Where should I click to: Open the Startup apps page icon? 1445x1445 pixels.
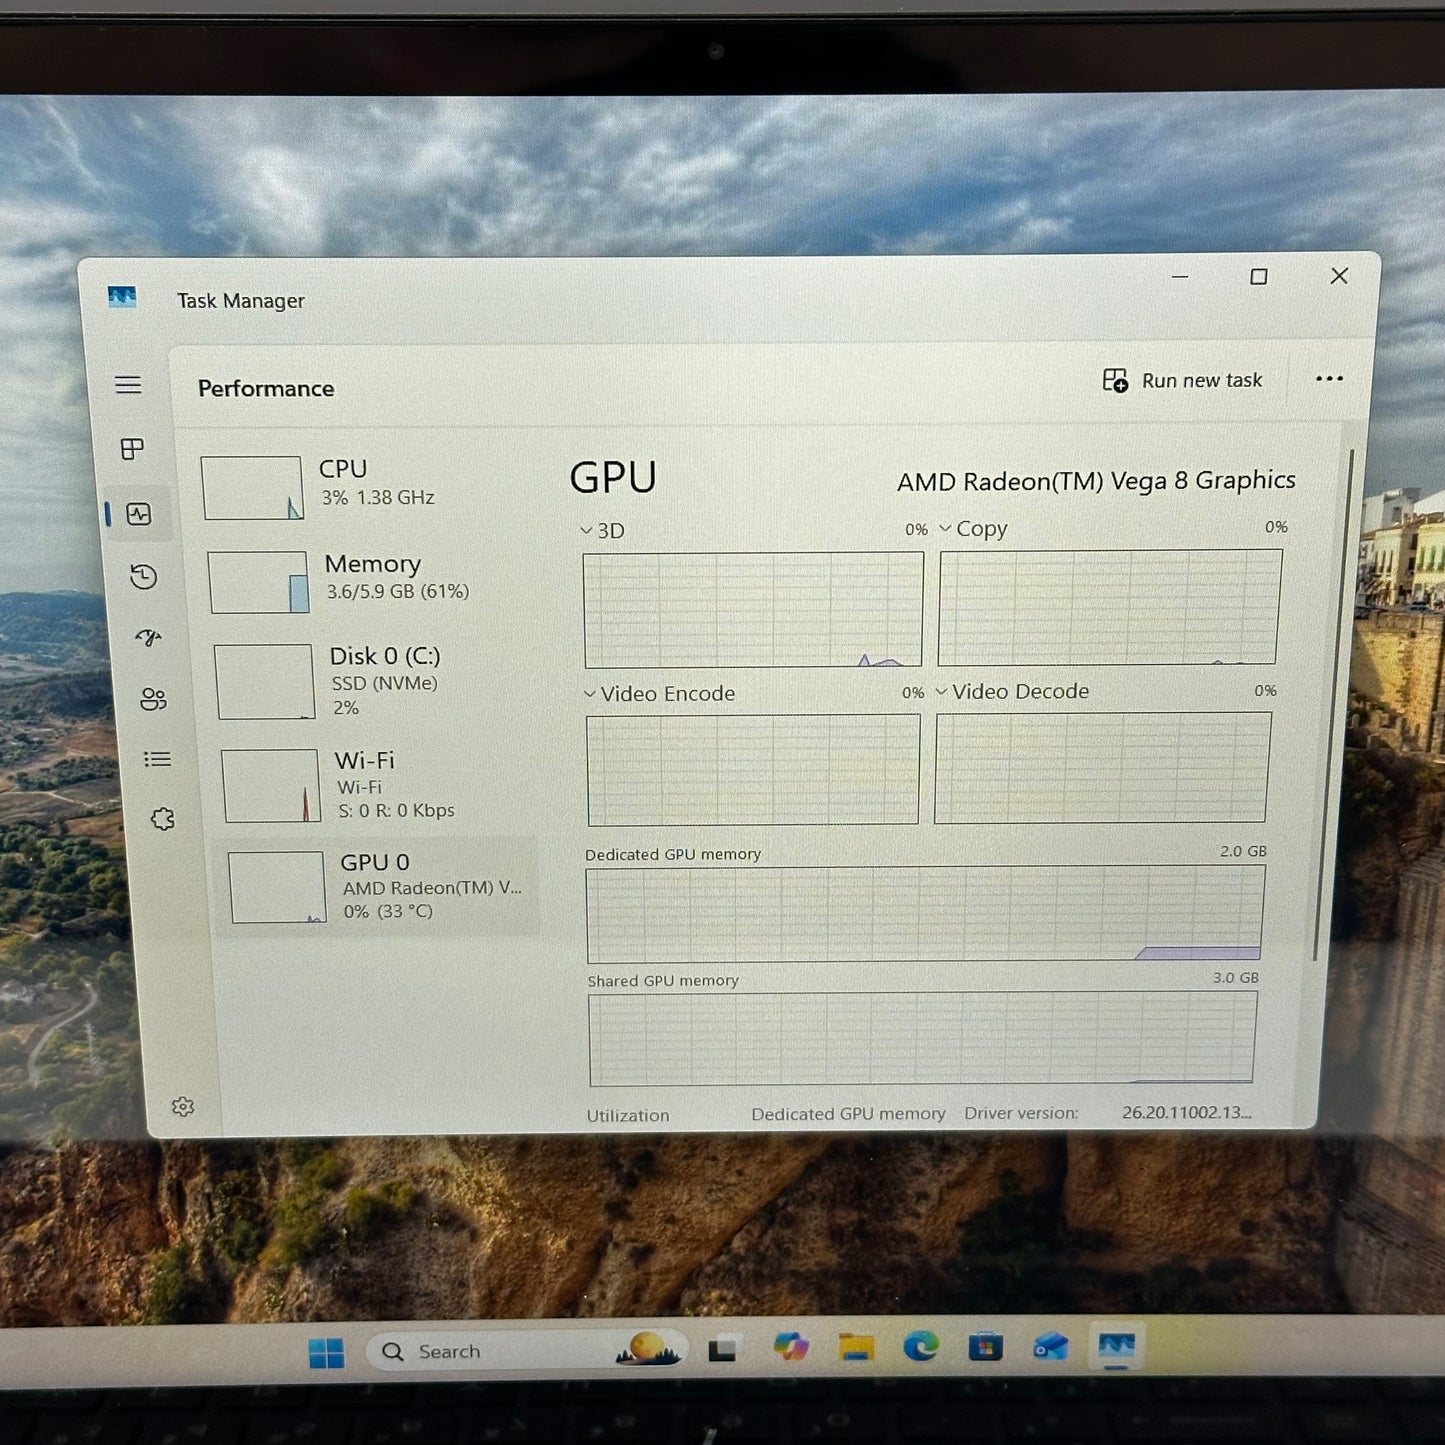coord(149,638)
